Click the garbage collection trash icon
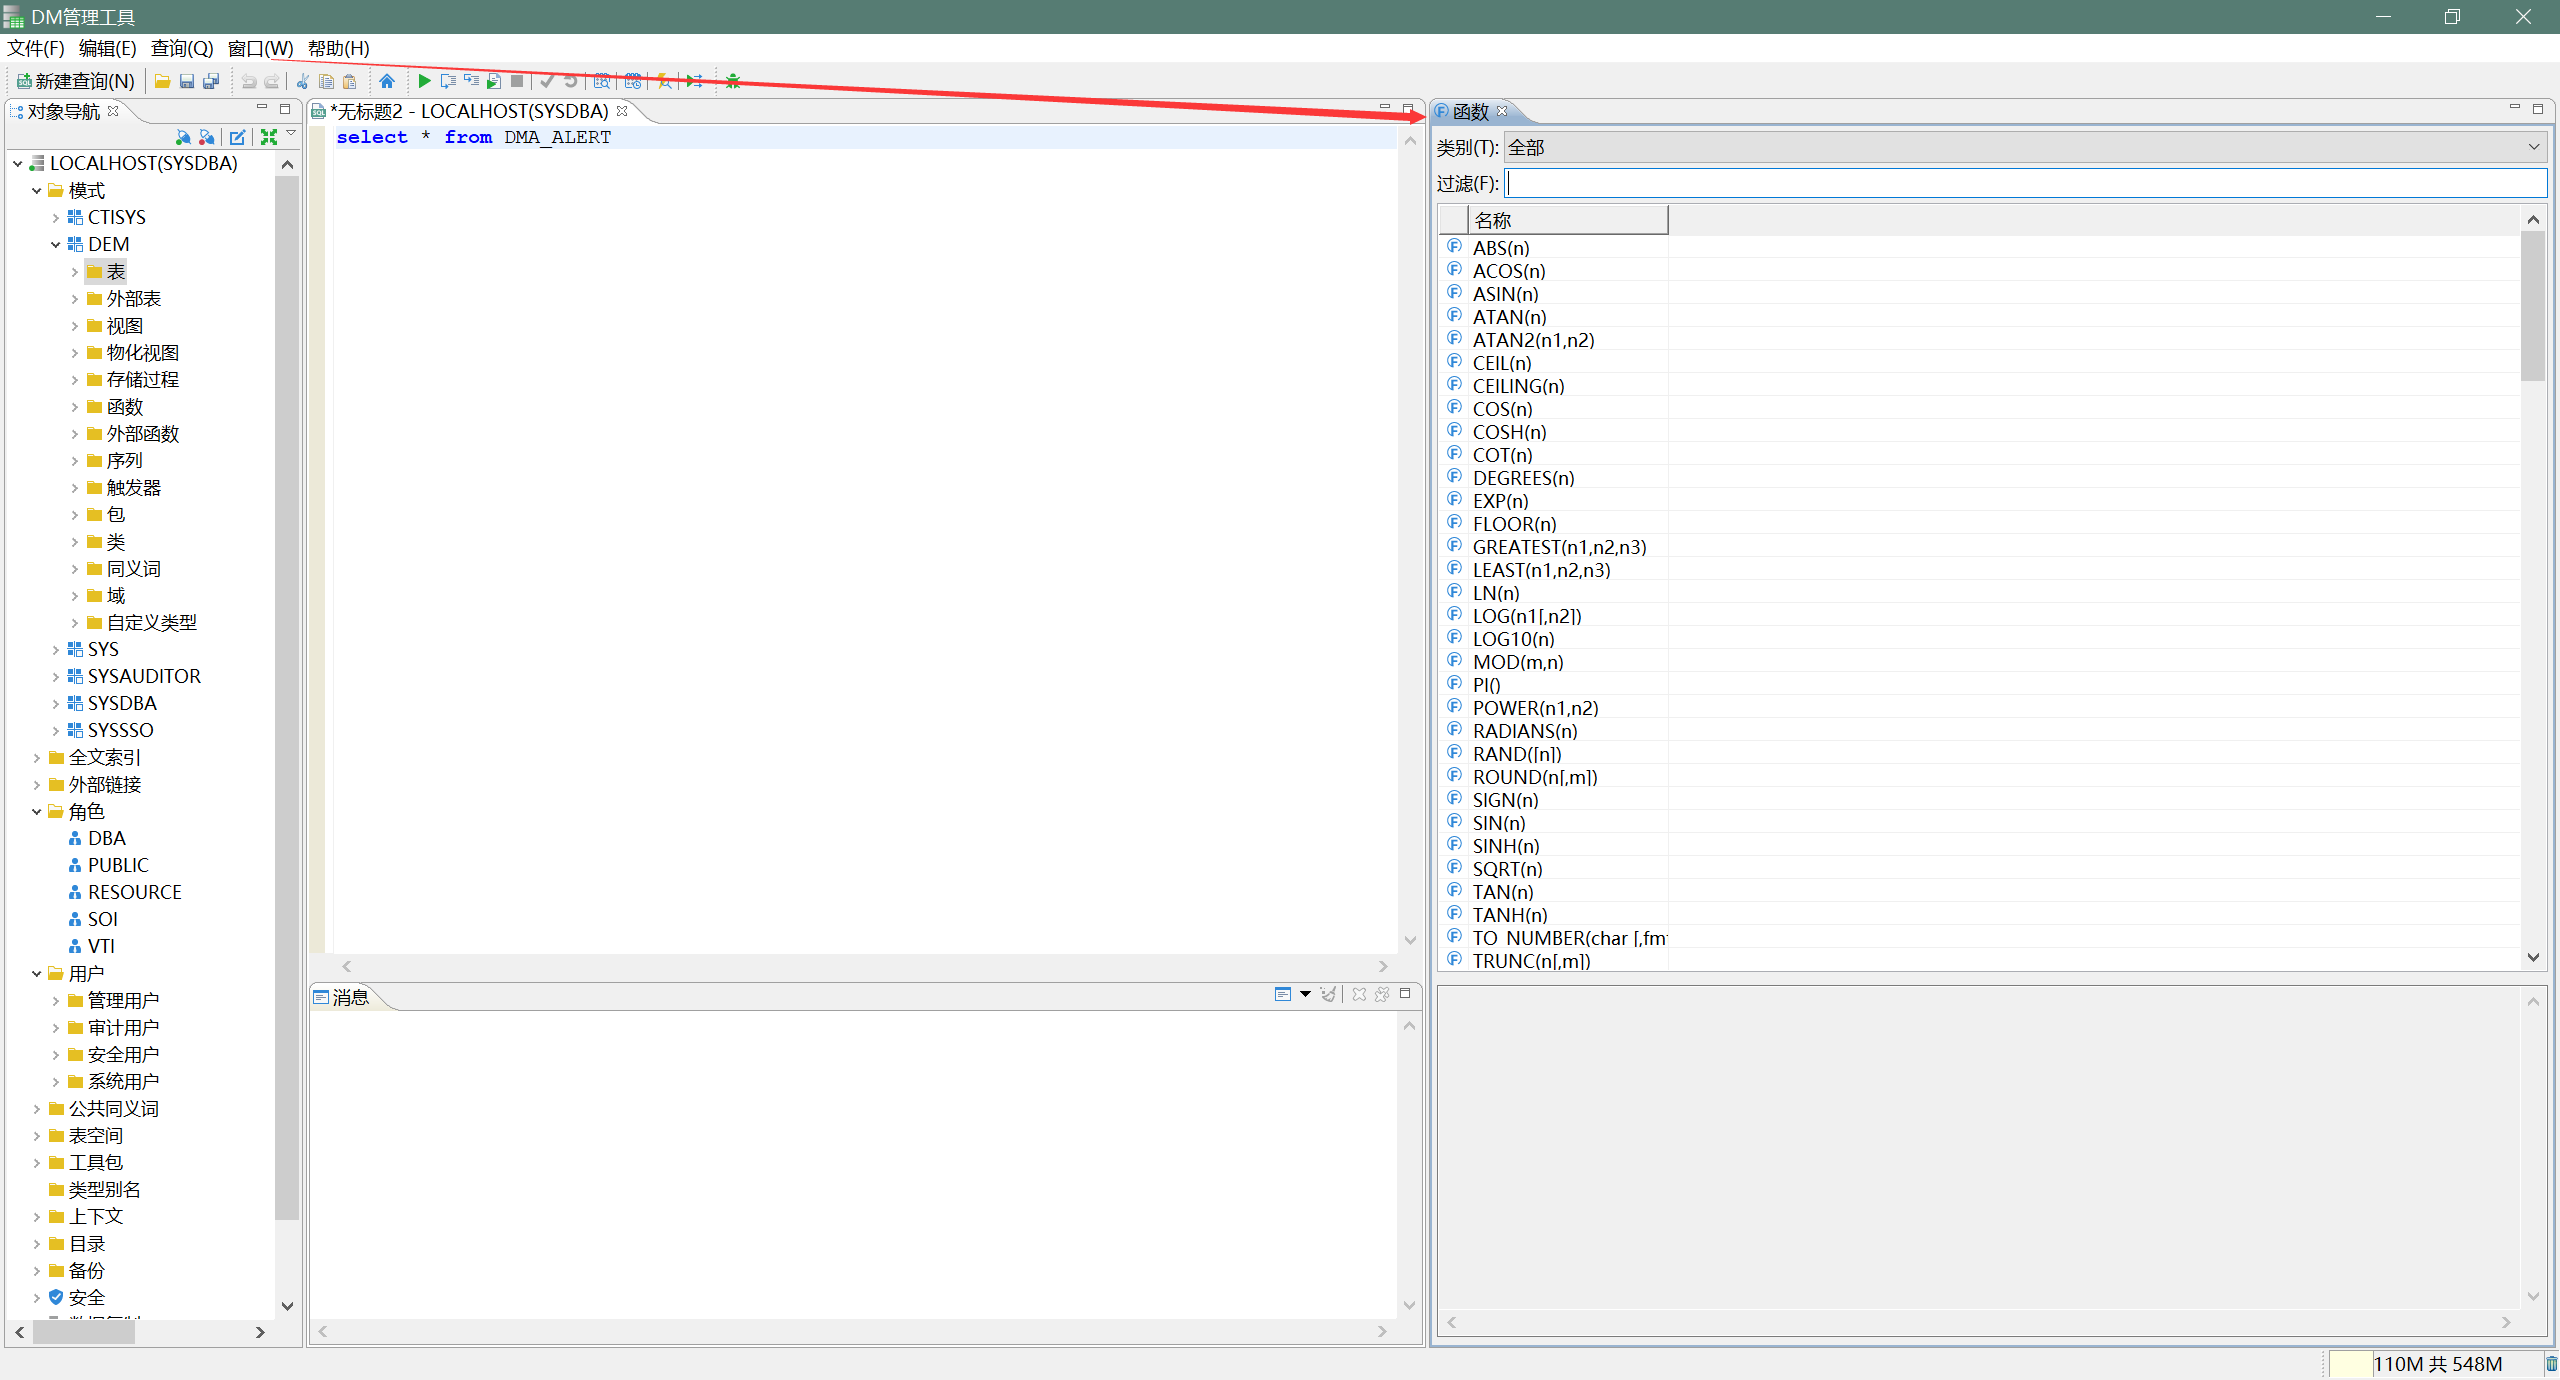Image resolution: width=2560 pixels, height=1380 pixels. (x=2550, y=1364)
